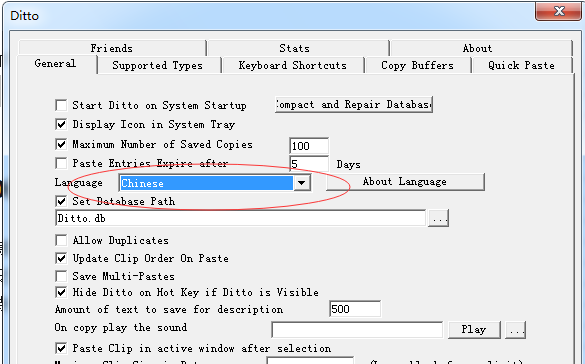Toggle Update Clip Order On Paste
The width and height of the screenshot is (585, 364).
coord(61,258)
